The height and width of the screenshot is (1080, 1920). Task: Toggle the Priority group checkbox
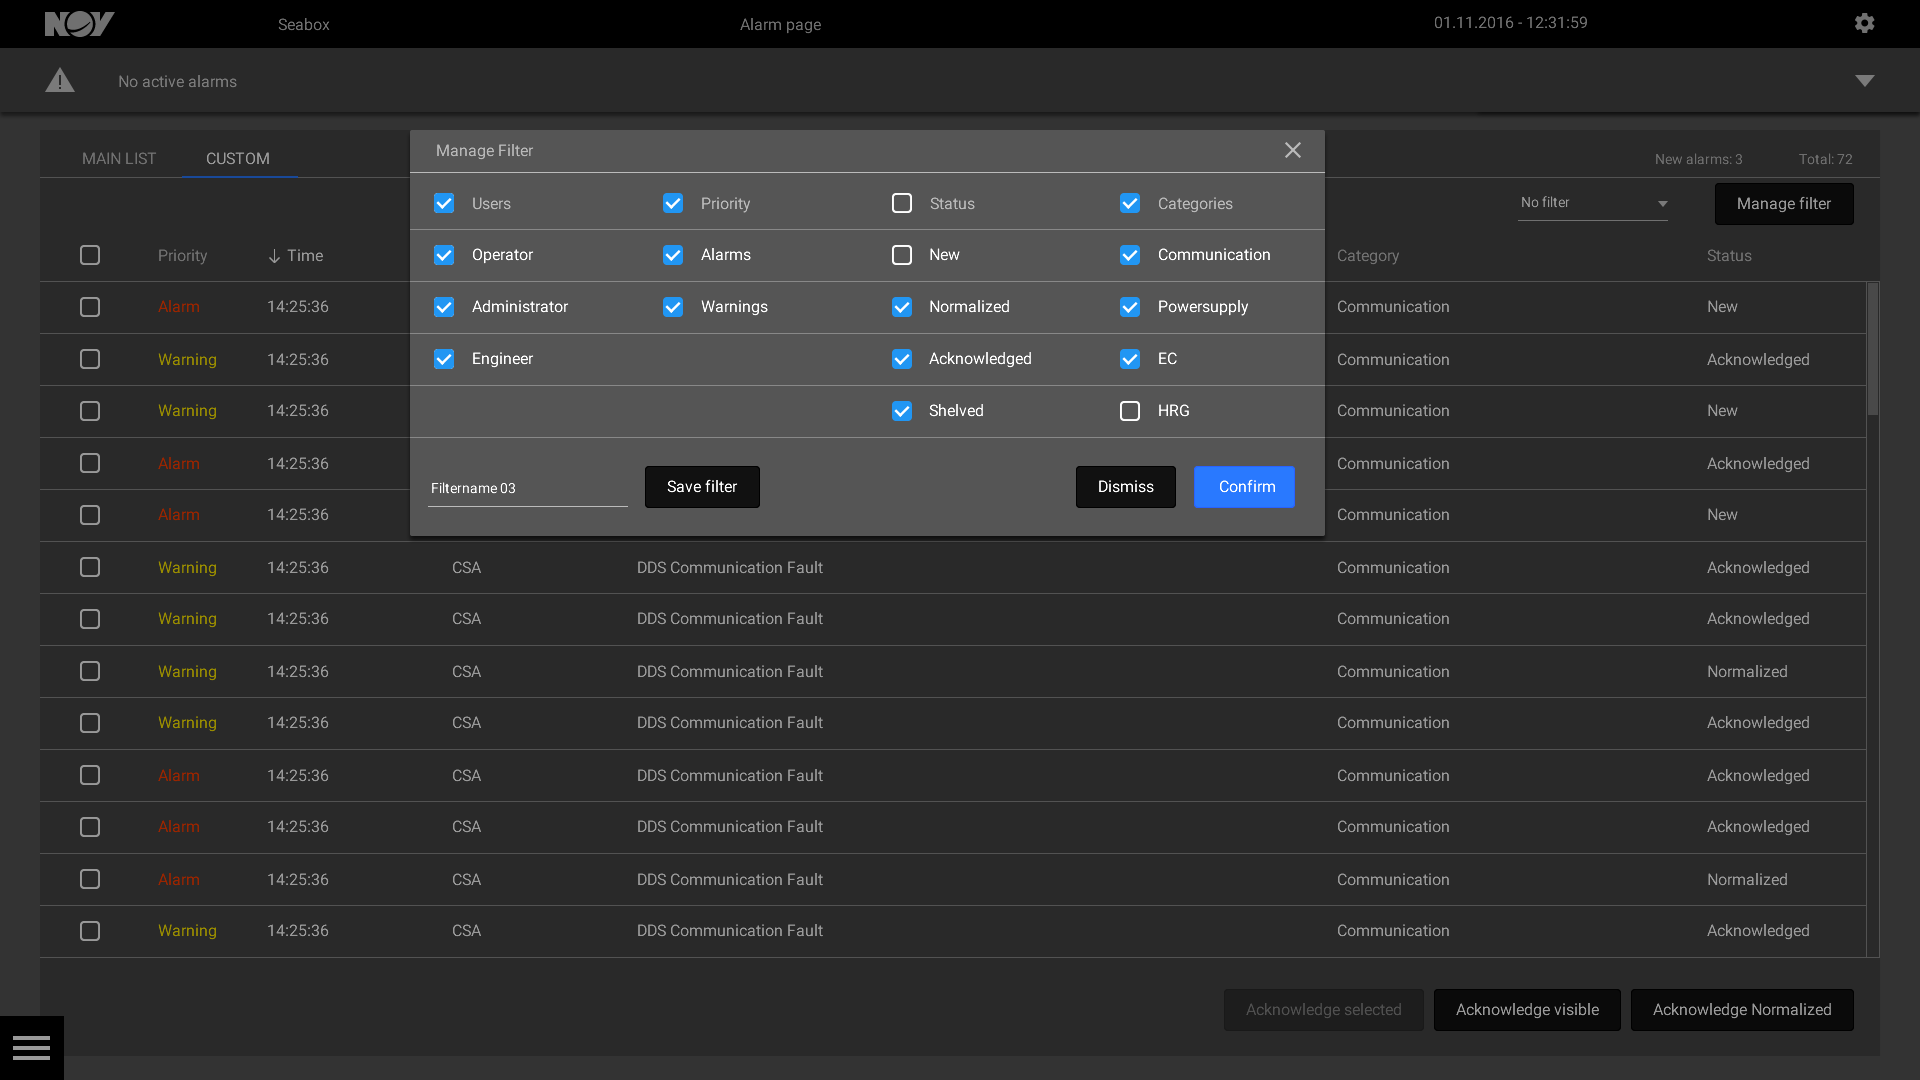[x=673, y=203]
